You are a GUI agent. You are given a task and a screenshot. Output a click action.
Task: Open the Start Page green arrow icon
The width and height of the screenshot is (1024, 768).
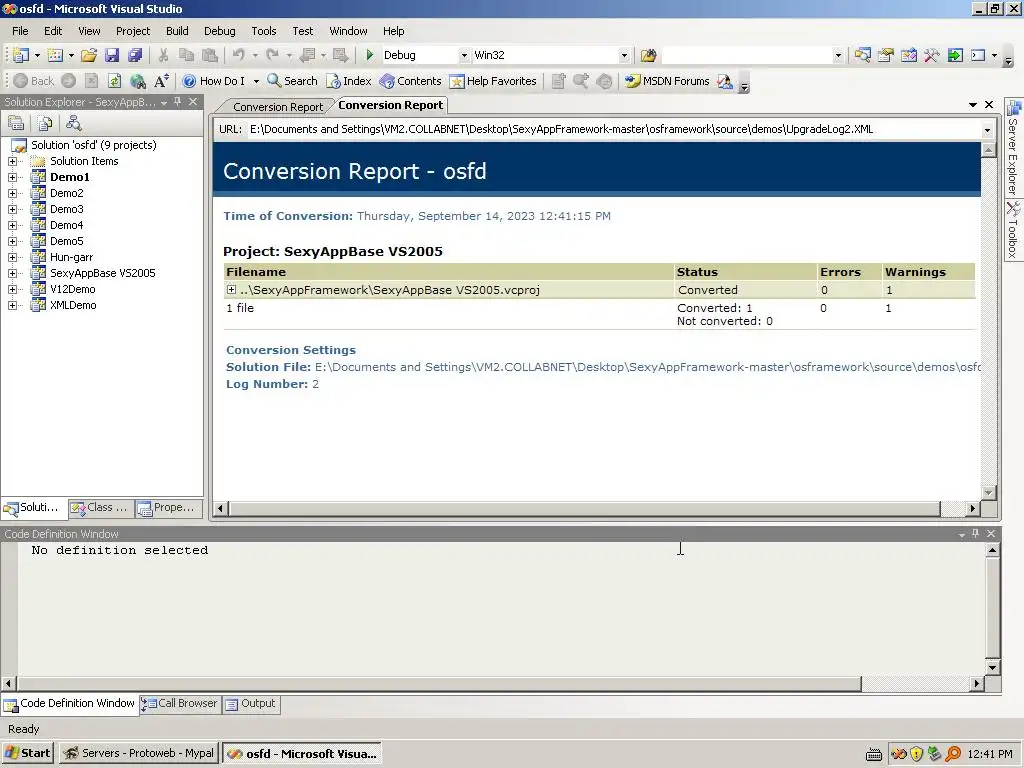[x=955, y=56]
